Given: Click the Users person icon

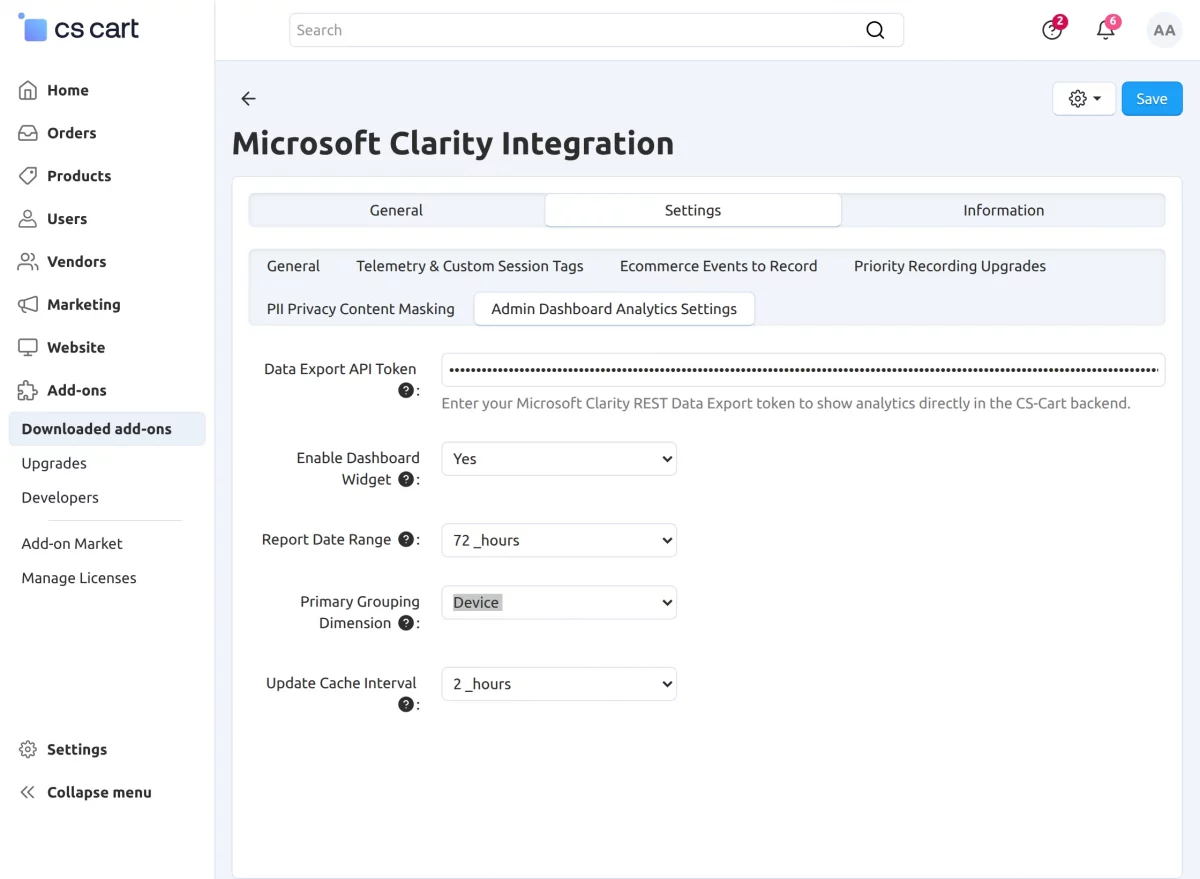Looking at the screenshot, I should (28, 219).
